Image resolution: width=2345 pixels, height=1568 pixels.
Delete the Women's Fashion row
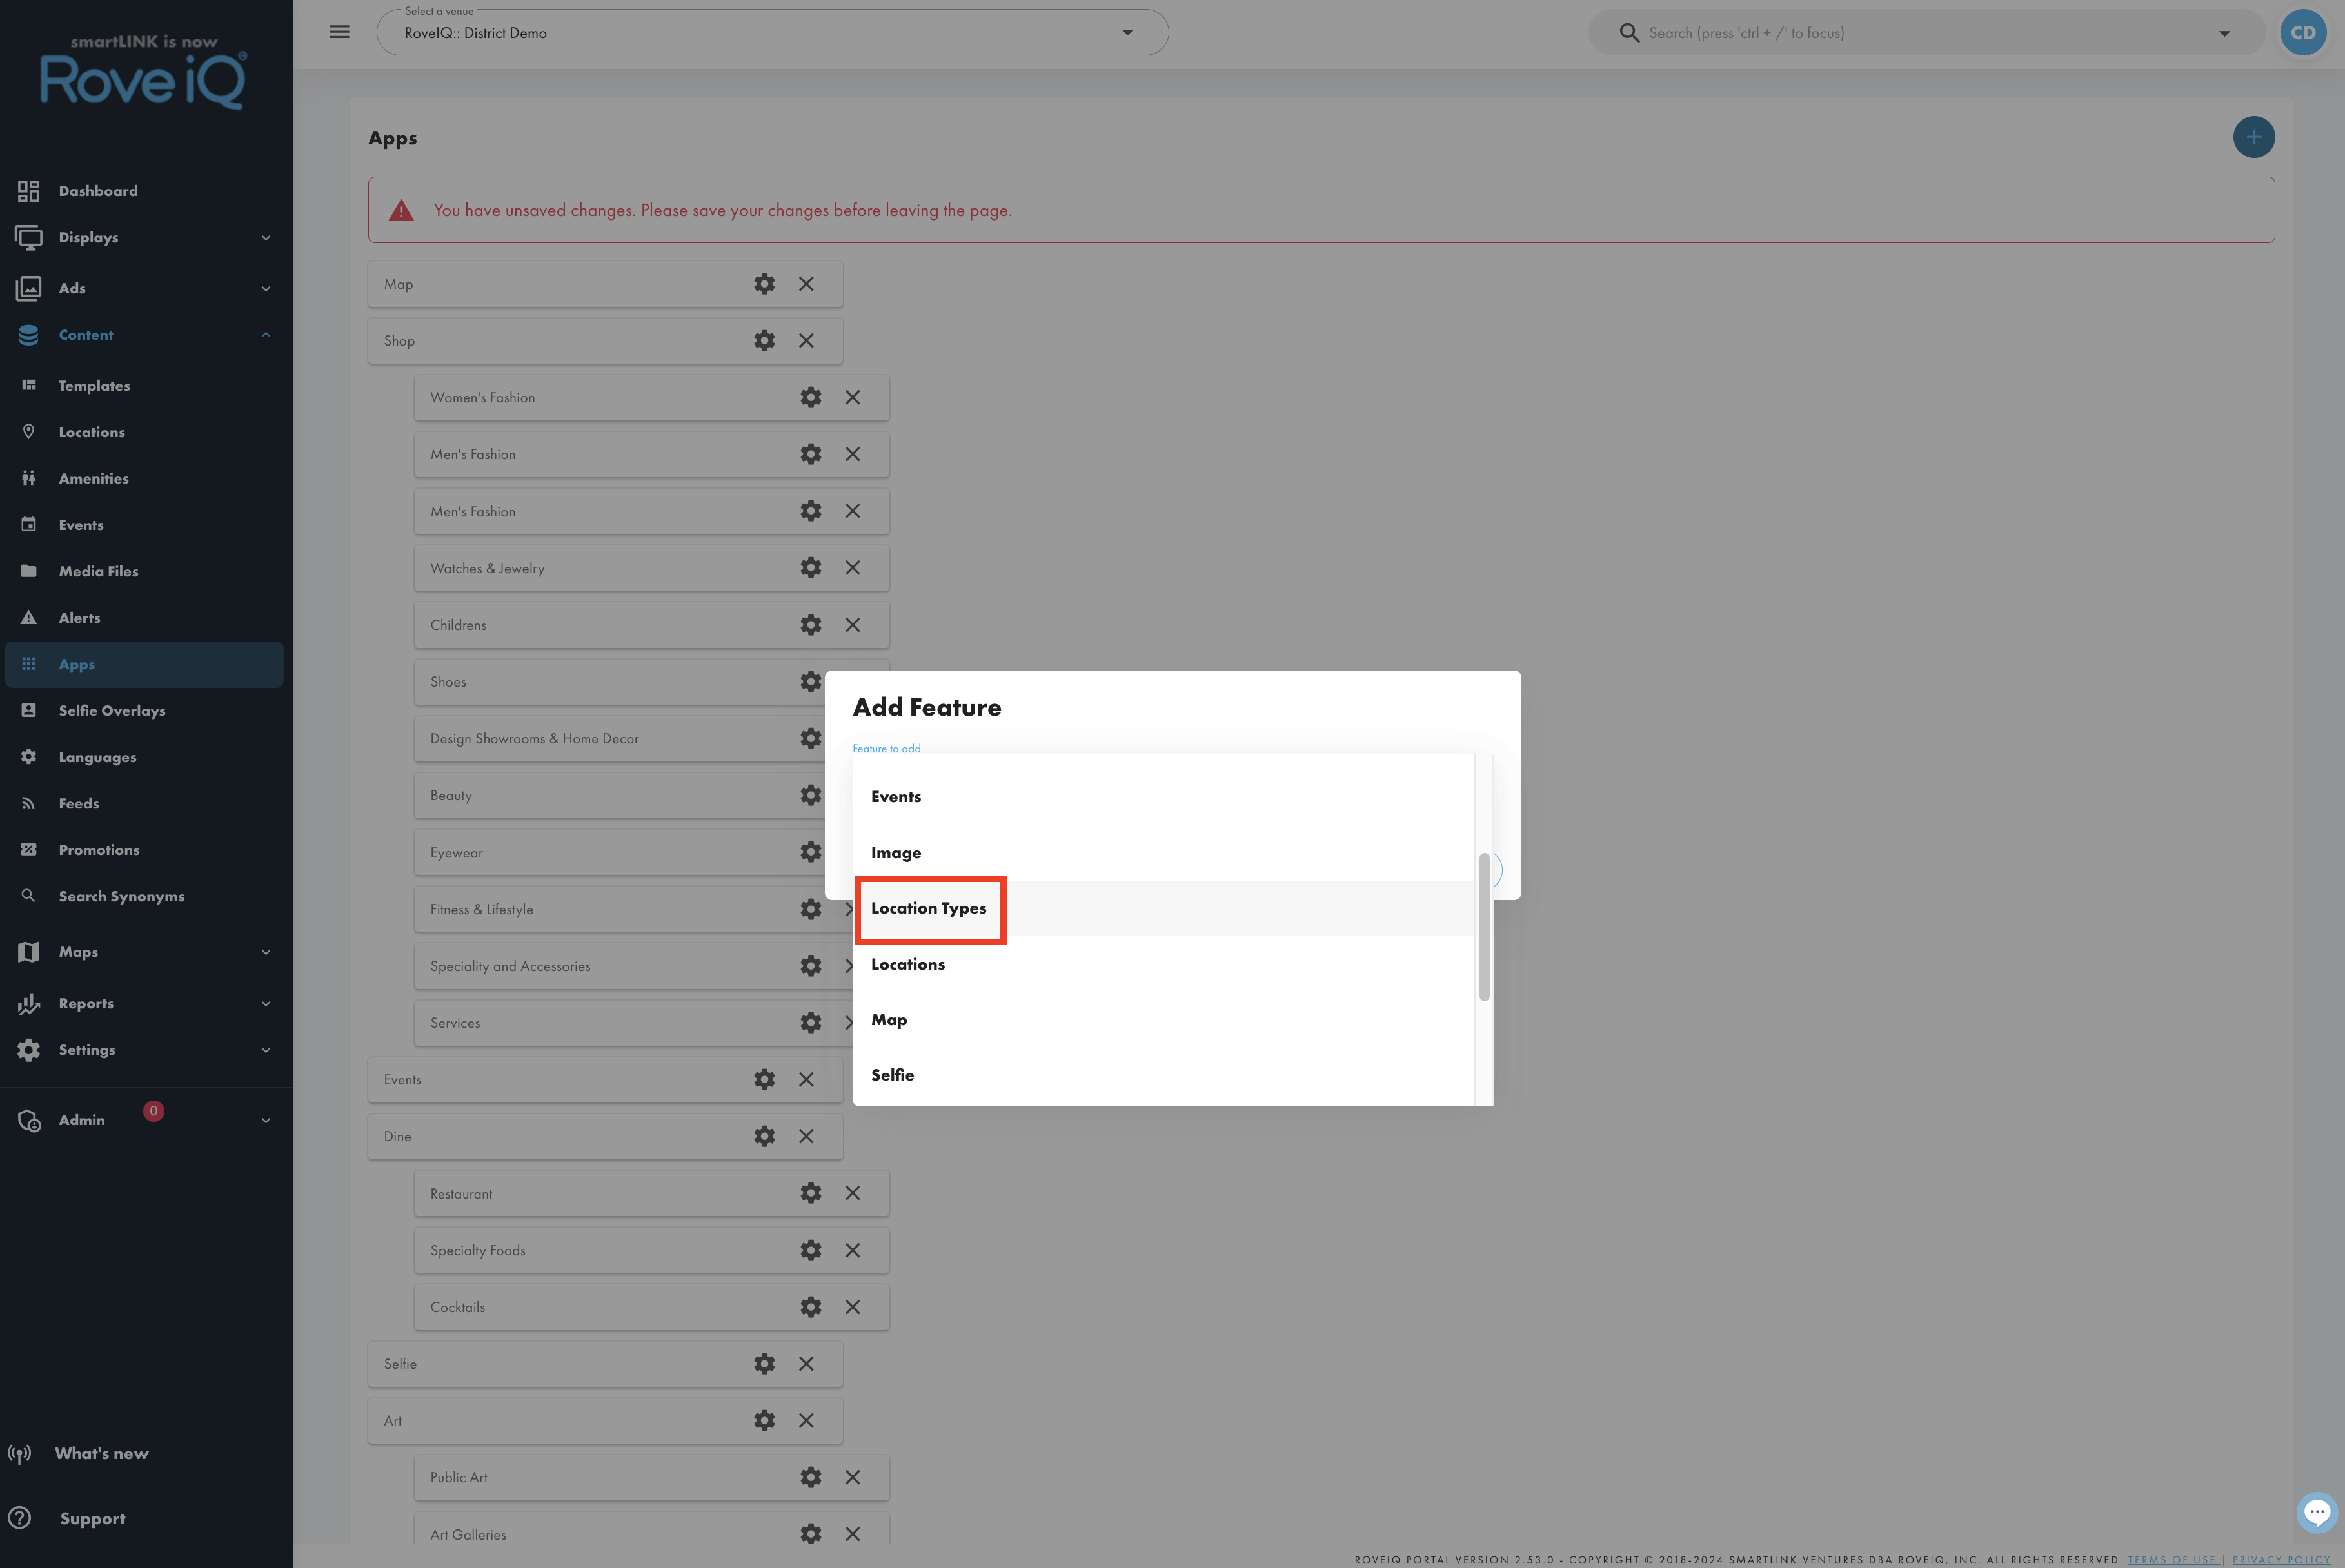[x=852, y=397]
